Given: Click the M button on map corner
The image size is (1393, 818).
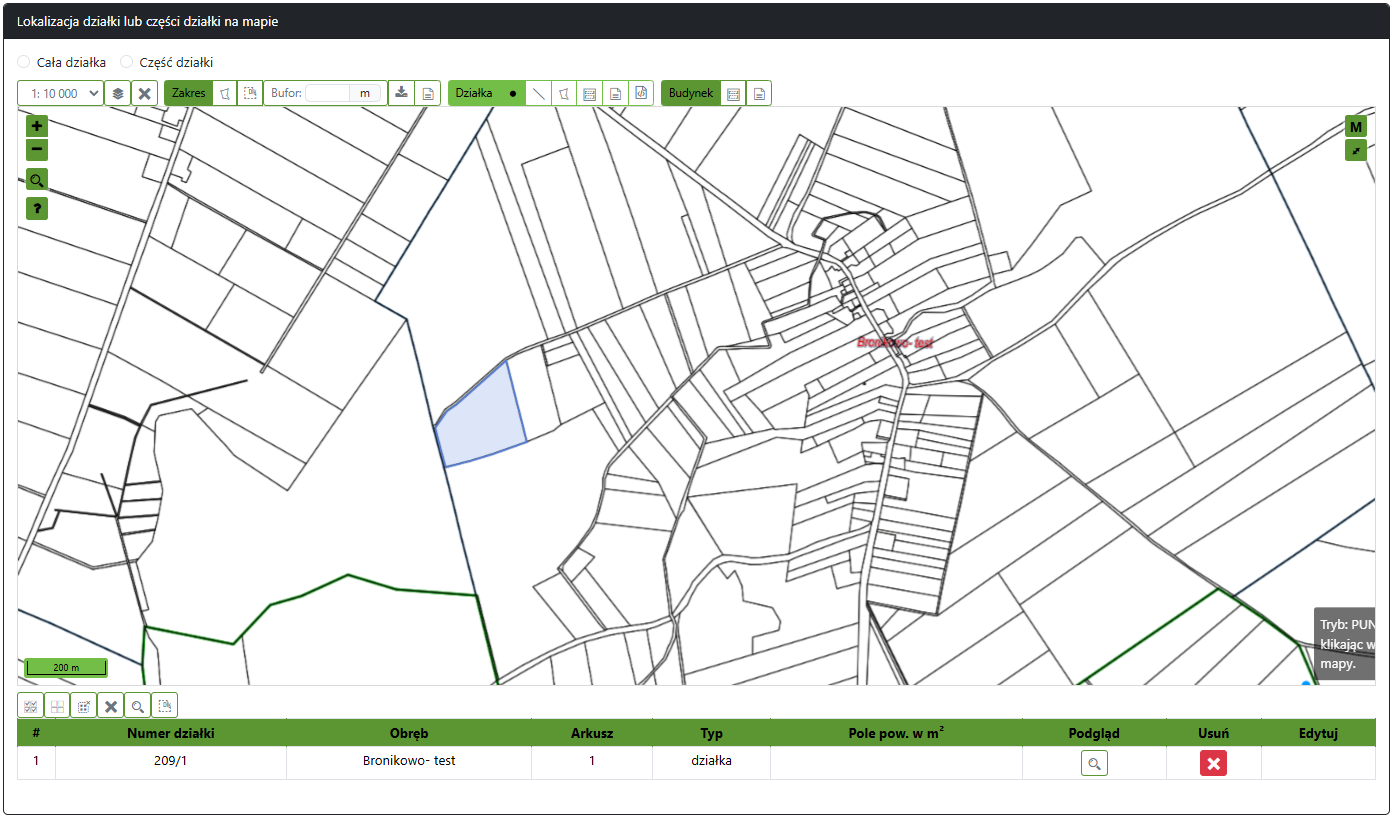Looking at the screenshot, I should click(1355, 127).
